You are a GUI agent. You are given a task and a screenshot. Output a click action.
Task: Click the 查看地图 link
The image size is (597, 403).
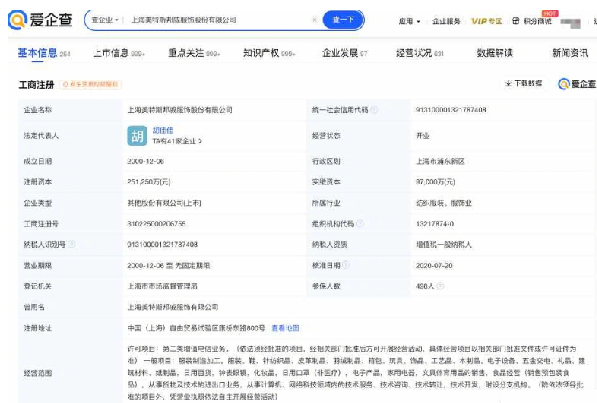click(285, 328)
